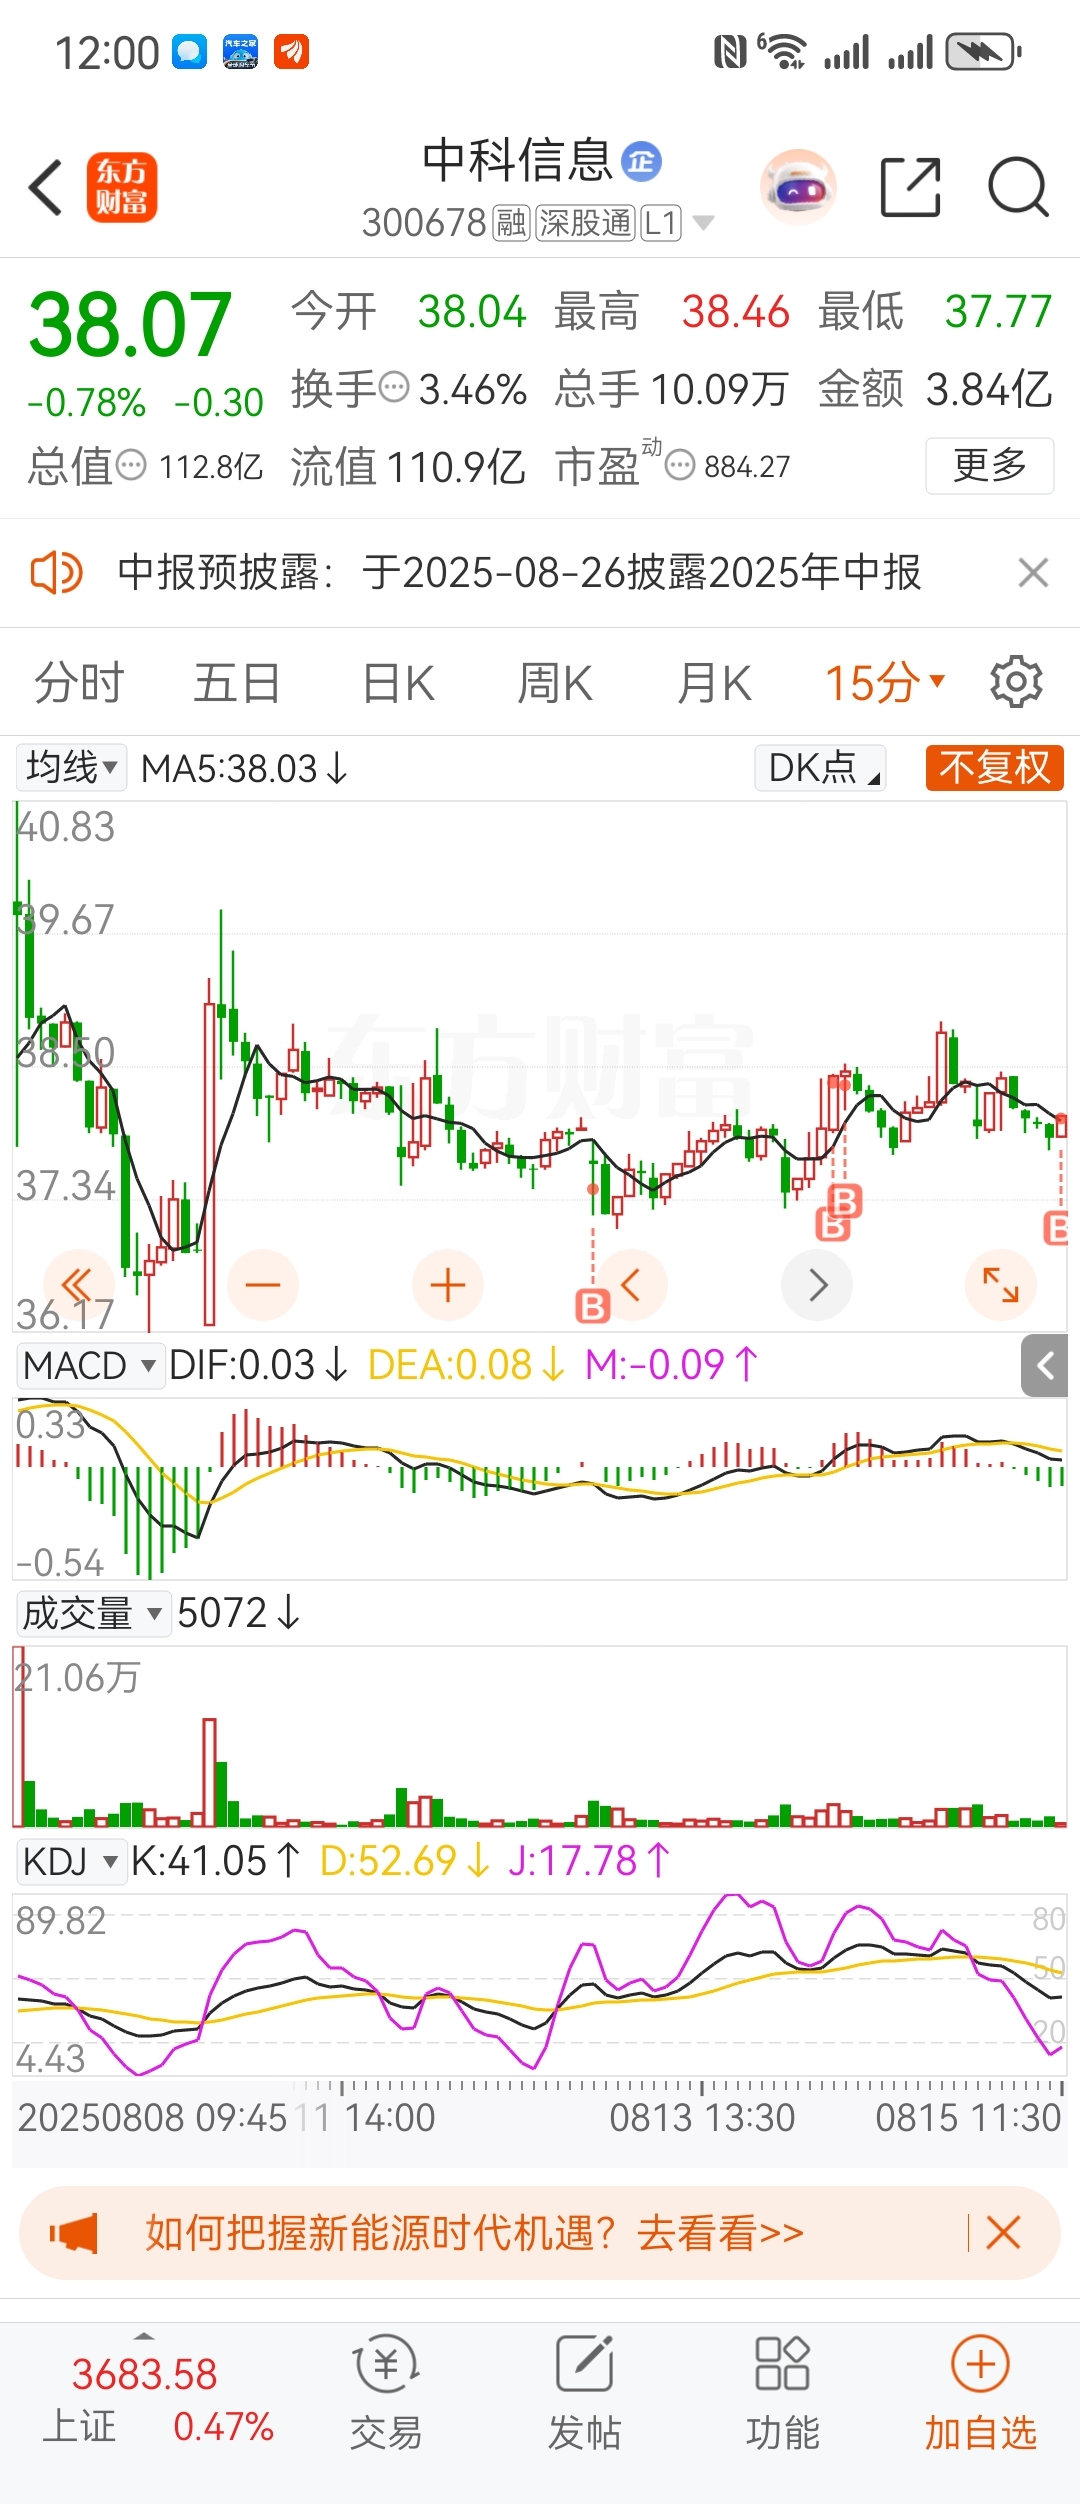Image resolution: width=1080 pixels, height=2504 pixels.
Task: Expand the stock code dropdown triangle
Action: coord(704,222)
